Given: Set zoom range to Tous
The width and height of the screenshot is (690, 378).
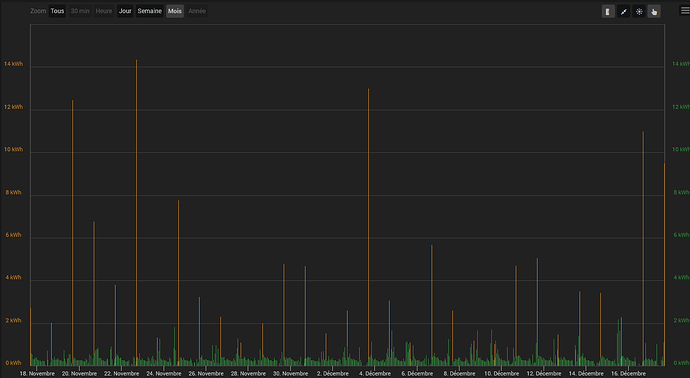Looking at the screenshot, I should (57, 11).
